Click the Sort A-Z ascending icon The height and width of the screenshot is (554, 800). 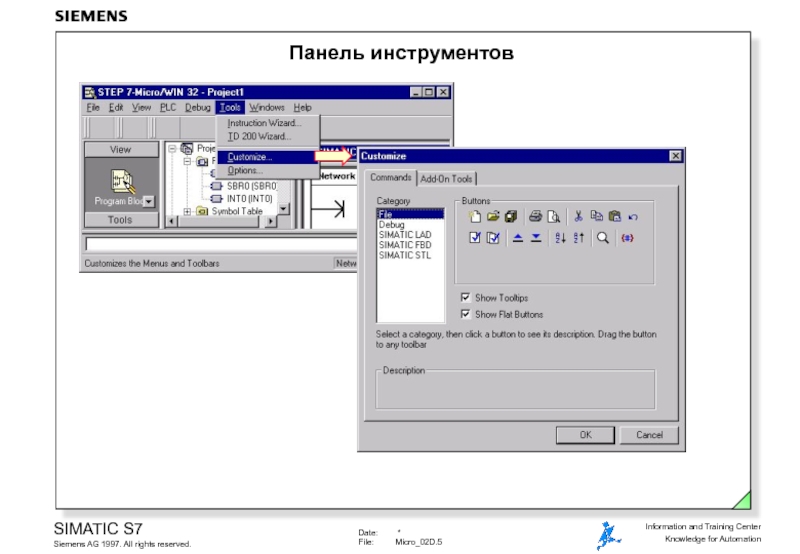[x=560, y=238]
